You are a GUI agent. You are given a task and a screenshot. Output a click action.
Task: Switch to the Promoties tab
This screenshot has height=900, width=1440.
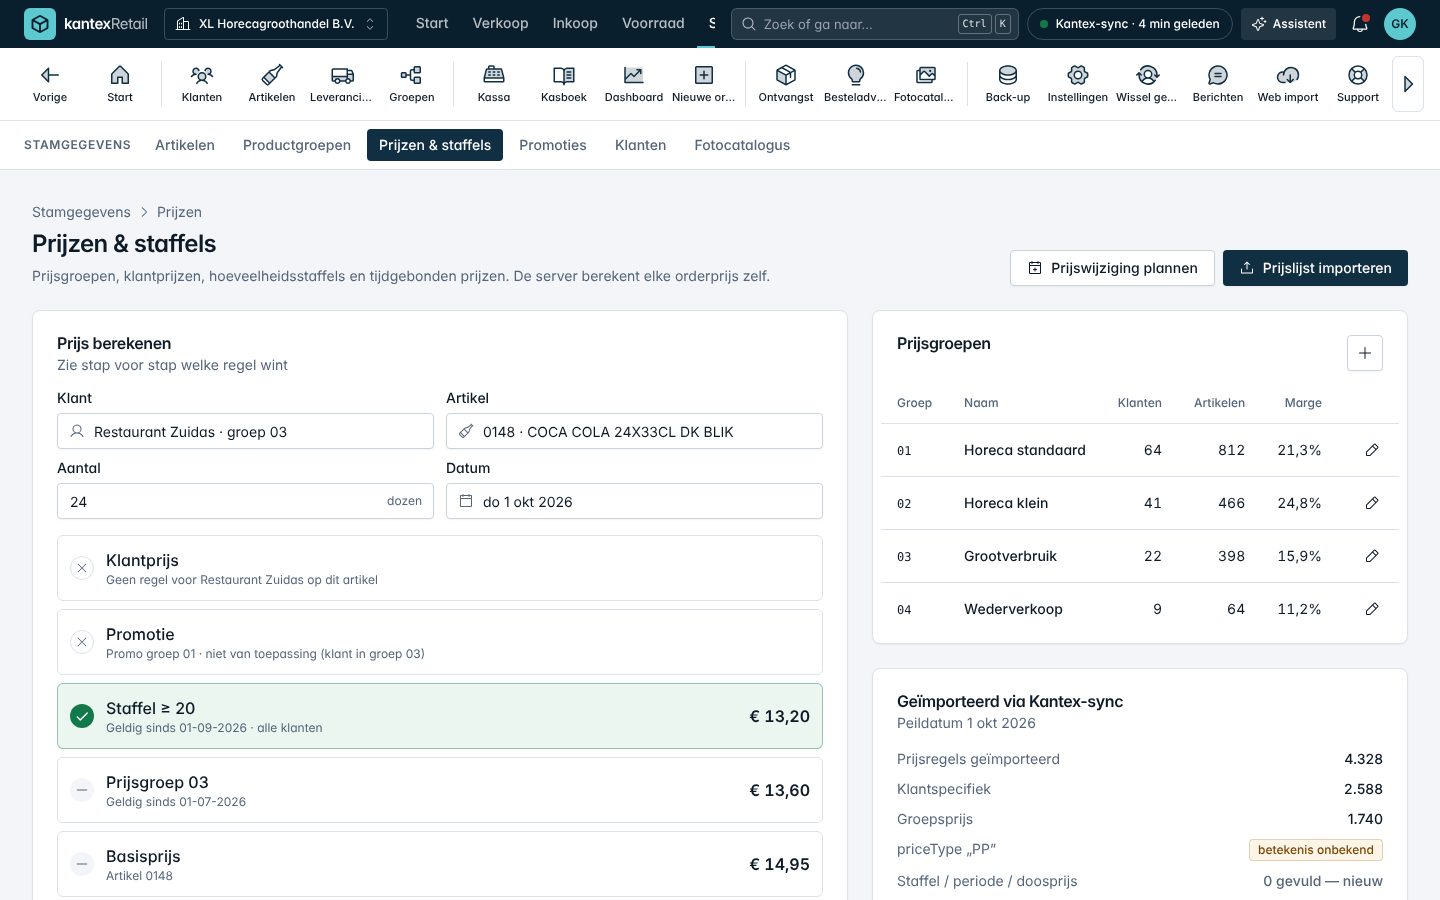pos(553,145)
